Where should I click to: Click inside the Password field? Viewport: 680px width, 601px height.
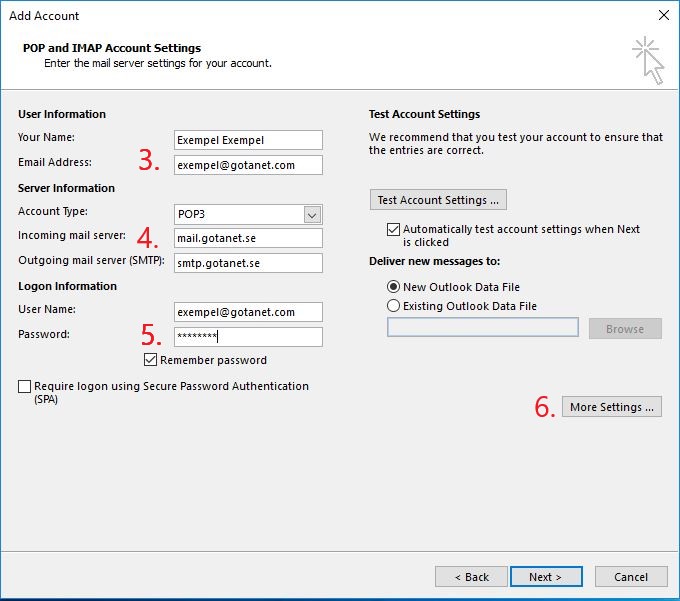pos(248,337)
